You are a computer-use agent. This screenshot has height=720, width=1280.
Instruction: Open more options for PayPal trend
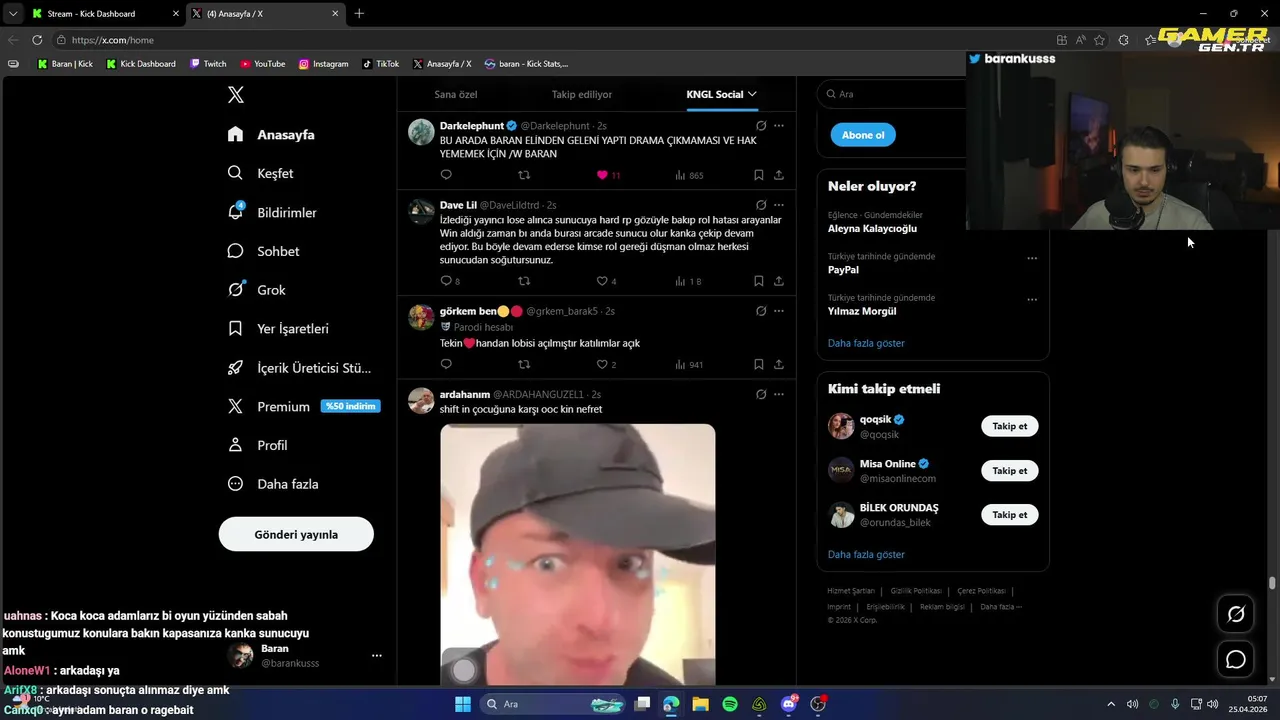(1032, 258)
